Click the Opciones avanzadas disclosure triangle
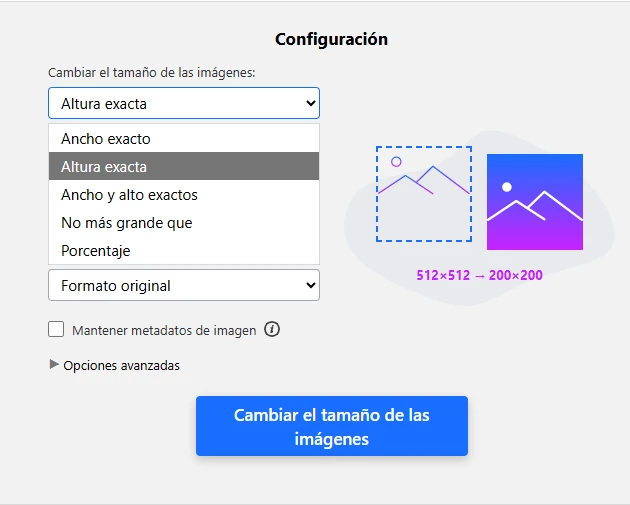The image size is (630, 505). tap(54, 365)
